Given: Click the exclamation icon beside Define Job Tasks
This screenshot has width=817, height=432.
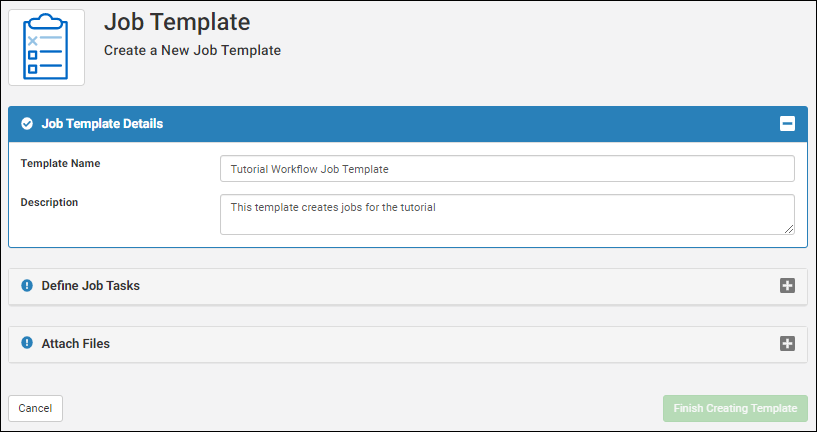Looking at the screenshot, I should (27, 285).
